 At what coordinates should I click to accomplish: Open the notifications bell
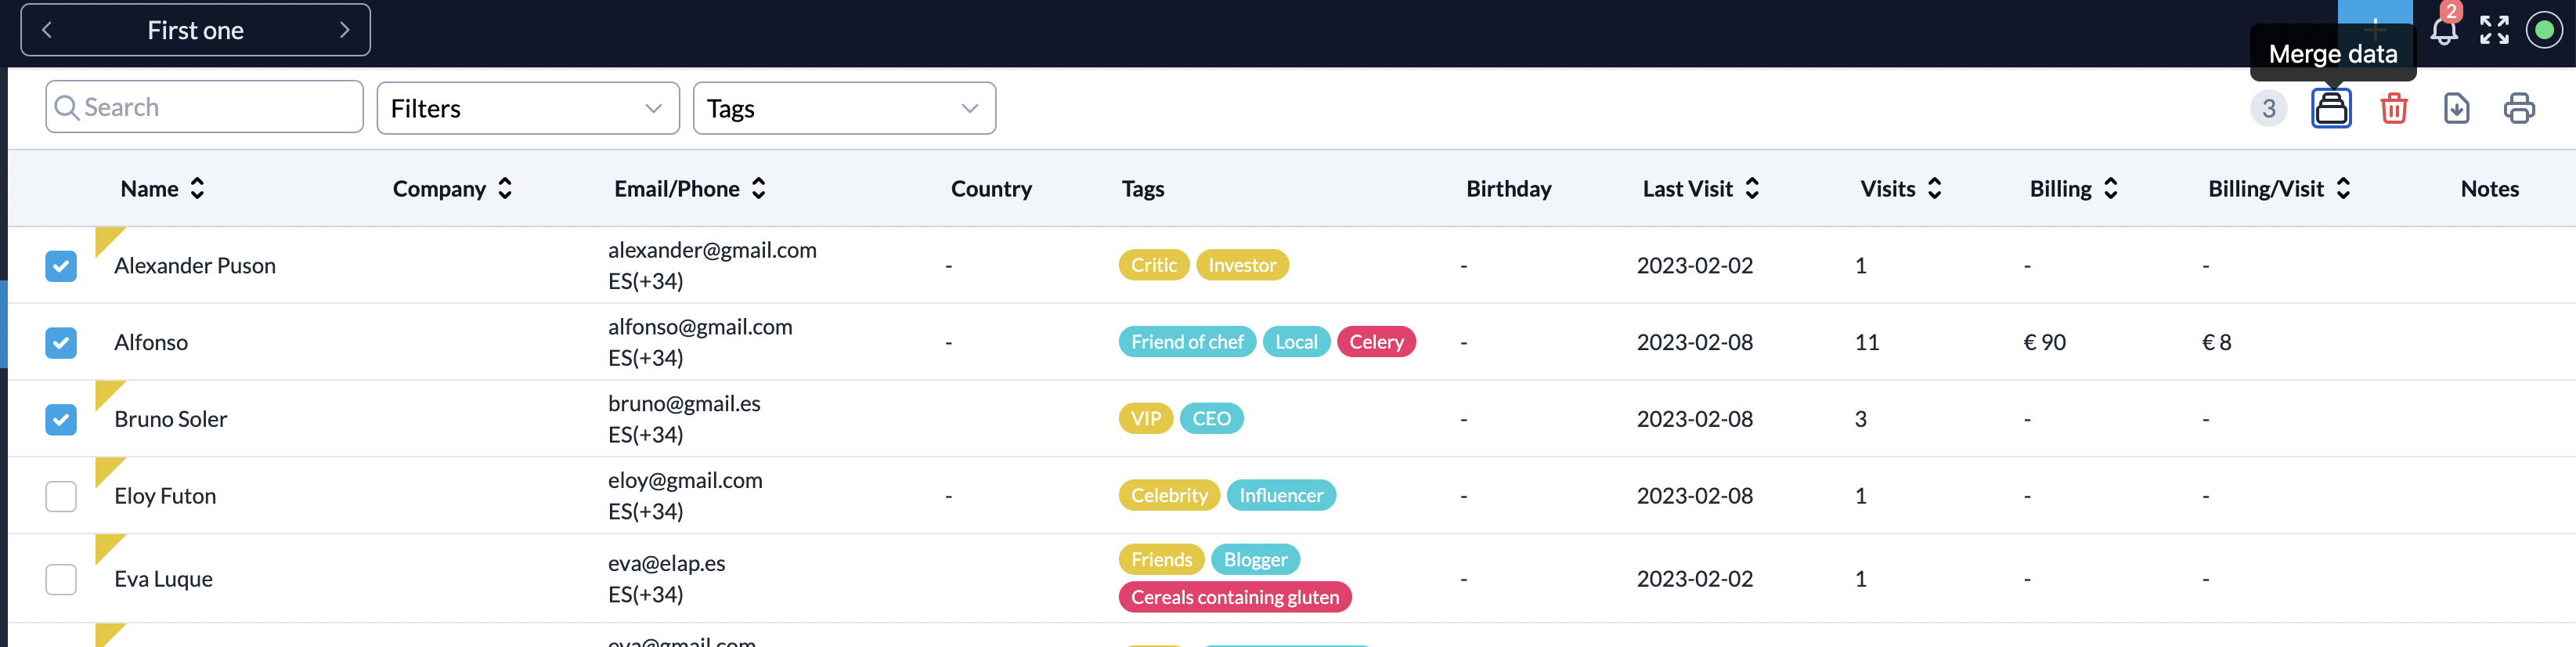click(x=2443, y=31)
